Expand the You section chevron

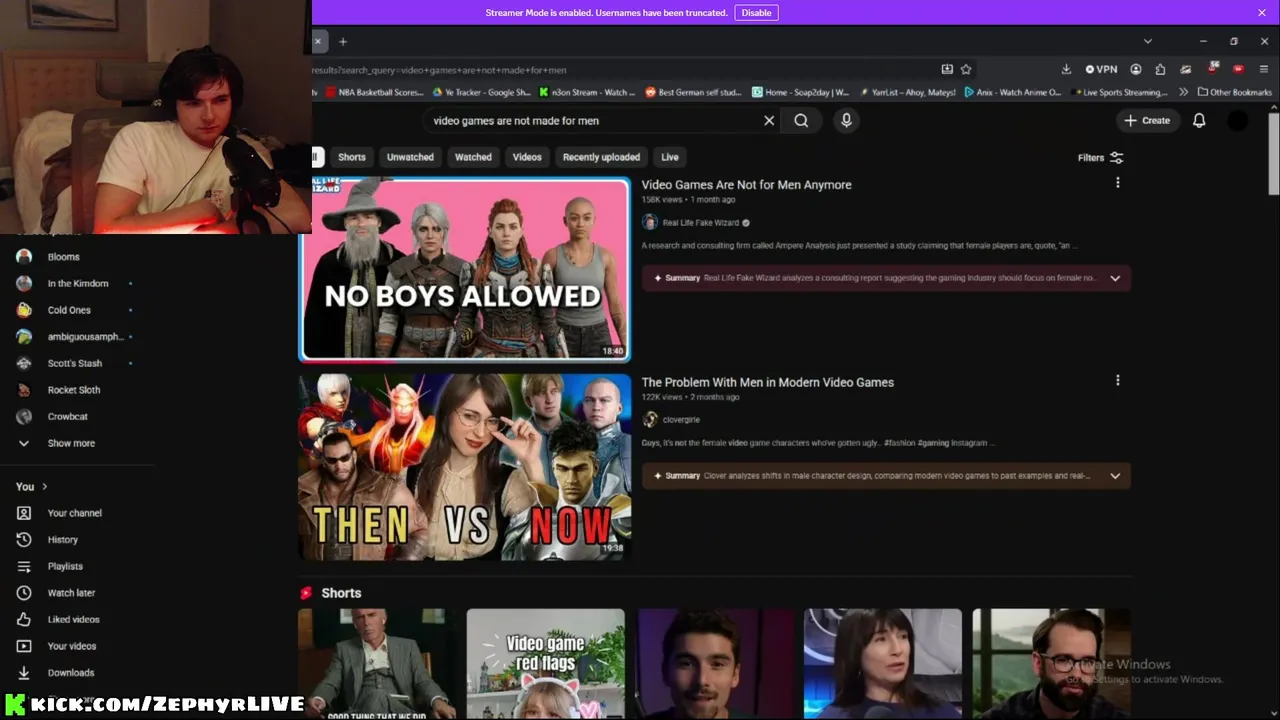(44, 486)
